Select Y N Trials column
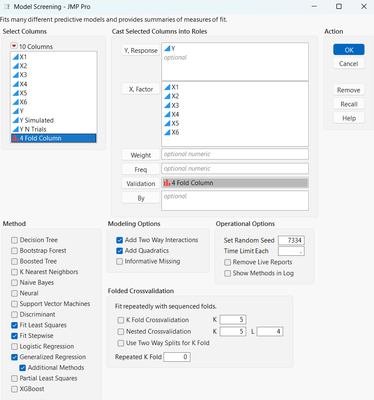 [54, 129]
